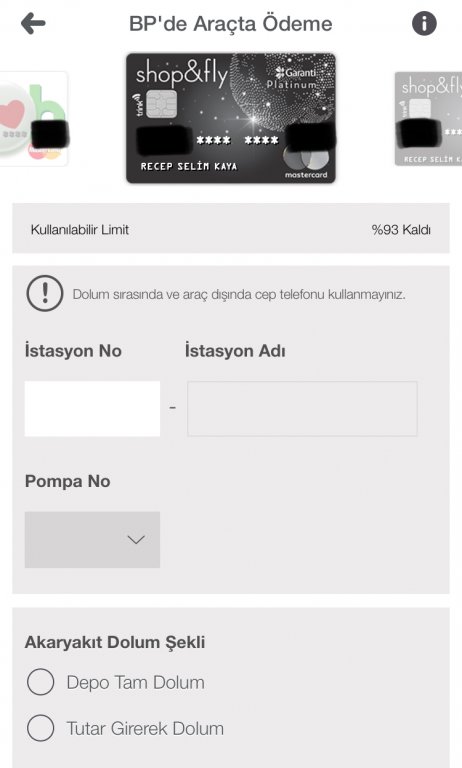
Task: Tap the Pompa No chevron arrow
Action: tap(136, 540)
